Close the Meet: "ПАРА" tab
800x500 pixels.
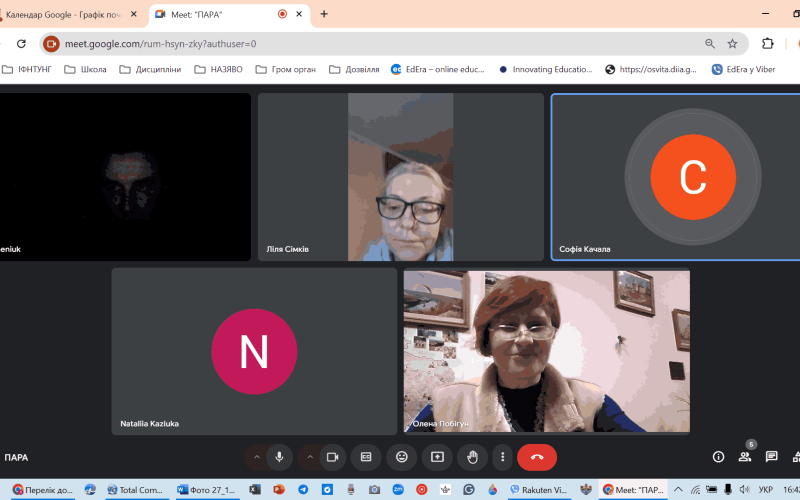pos(299,14)
